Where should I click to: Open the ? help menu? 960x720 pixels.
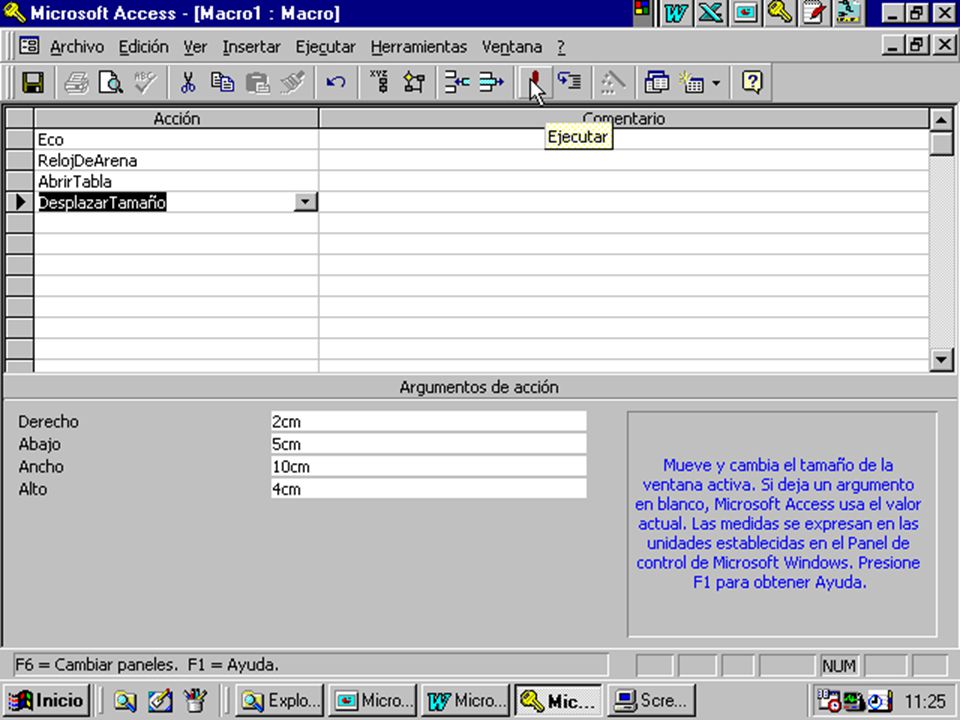pos(561,47)
